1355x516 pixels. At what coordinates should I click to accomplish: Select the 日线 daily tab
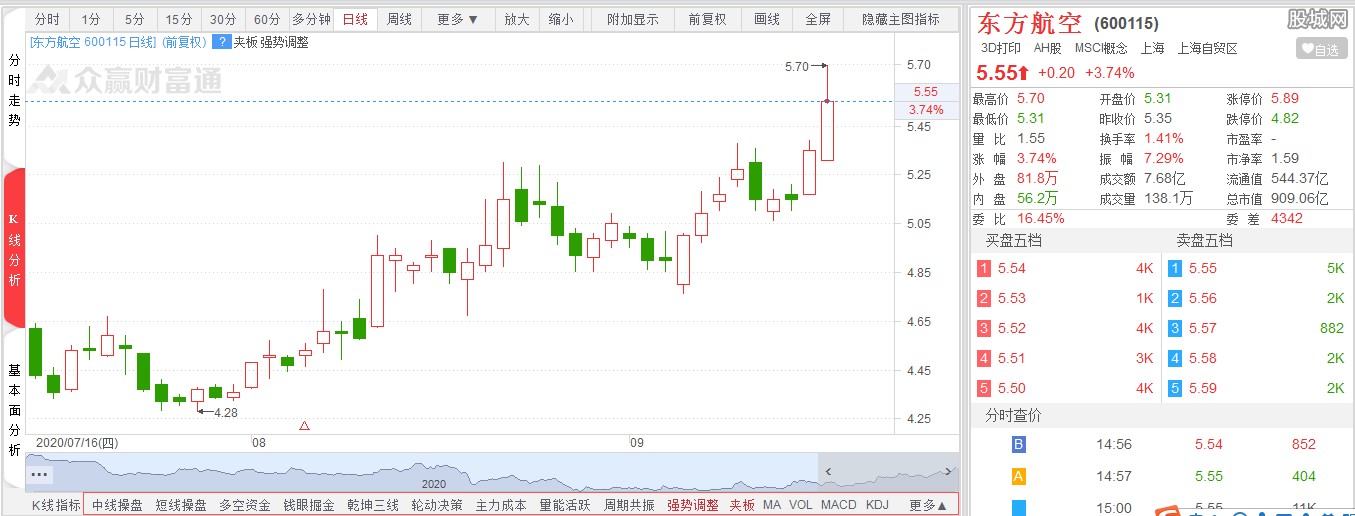pos(355,19)
